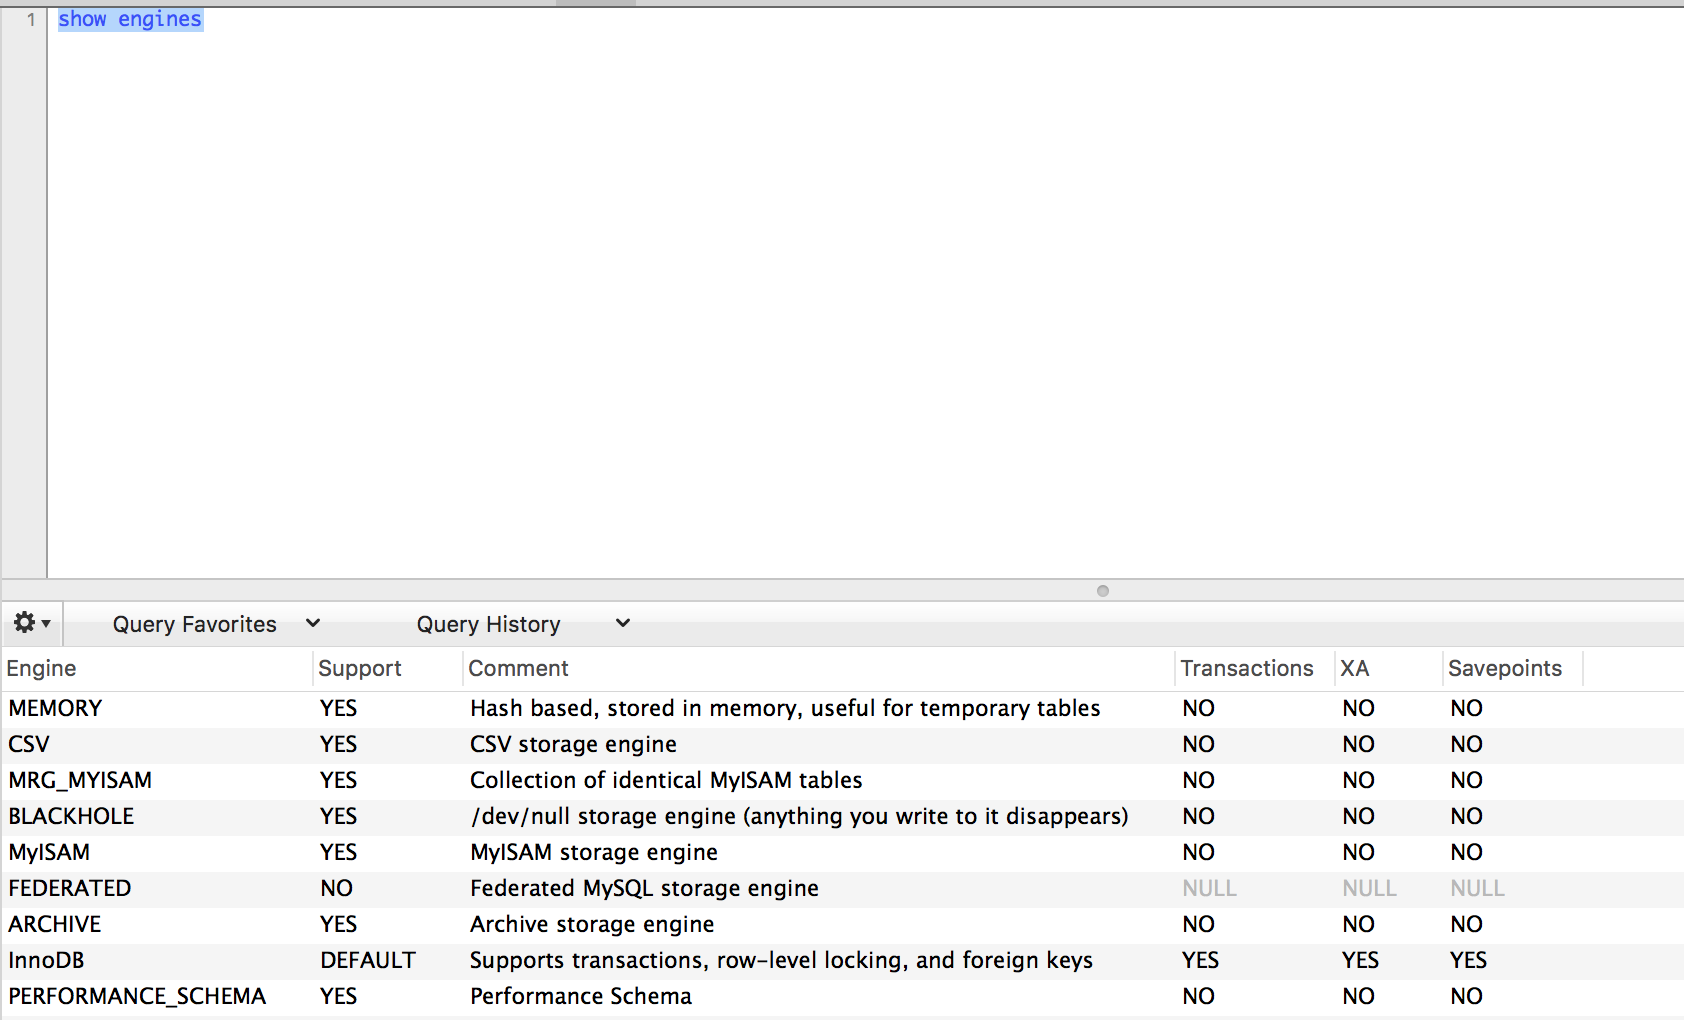Sort results by the Support column header
This screenshot has height=1020, width=1684.
click(x=360, y=668)
